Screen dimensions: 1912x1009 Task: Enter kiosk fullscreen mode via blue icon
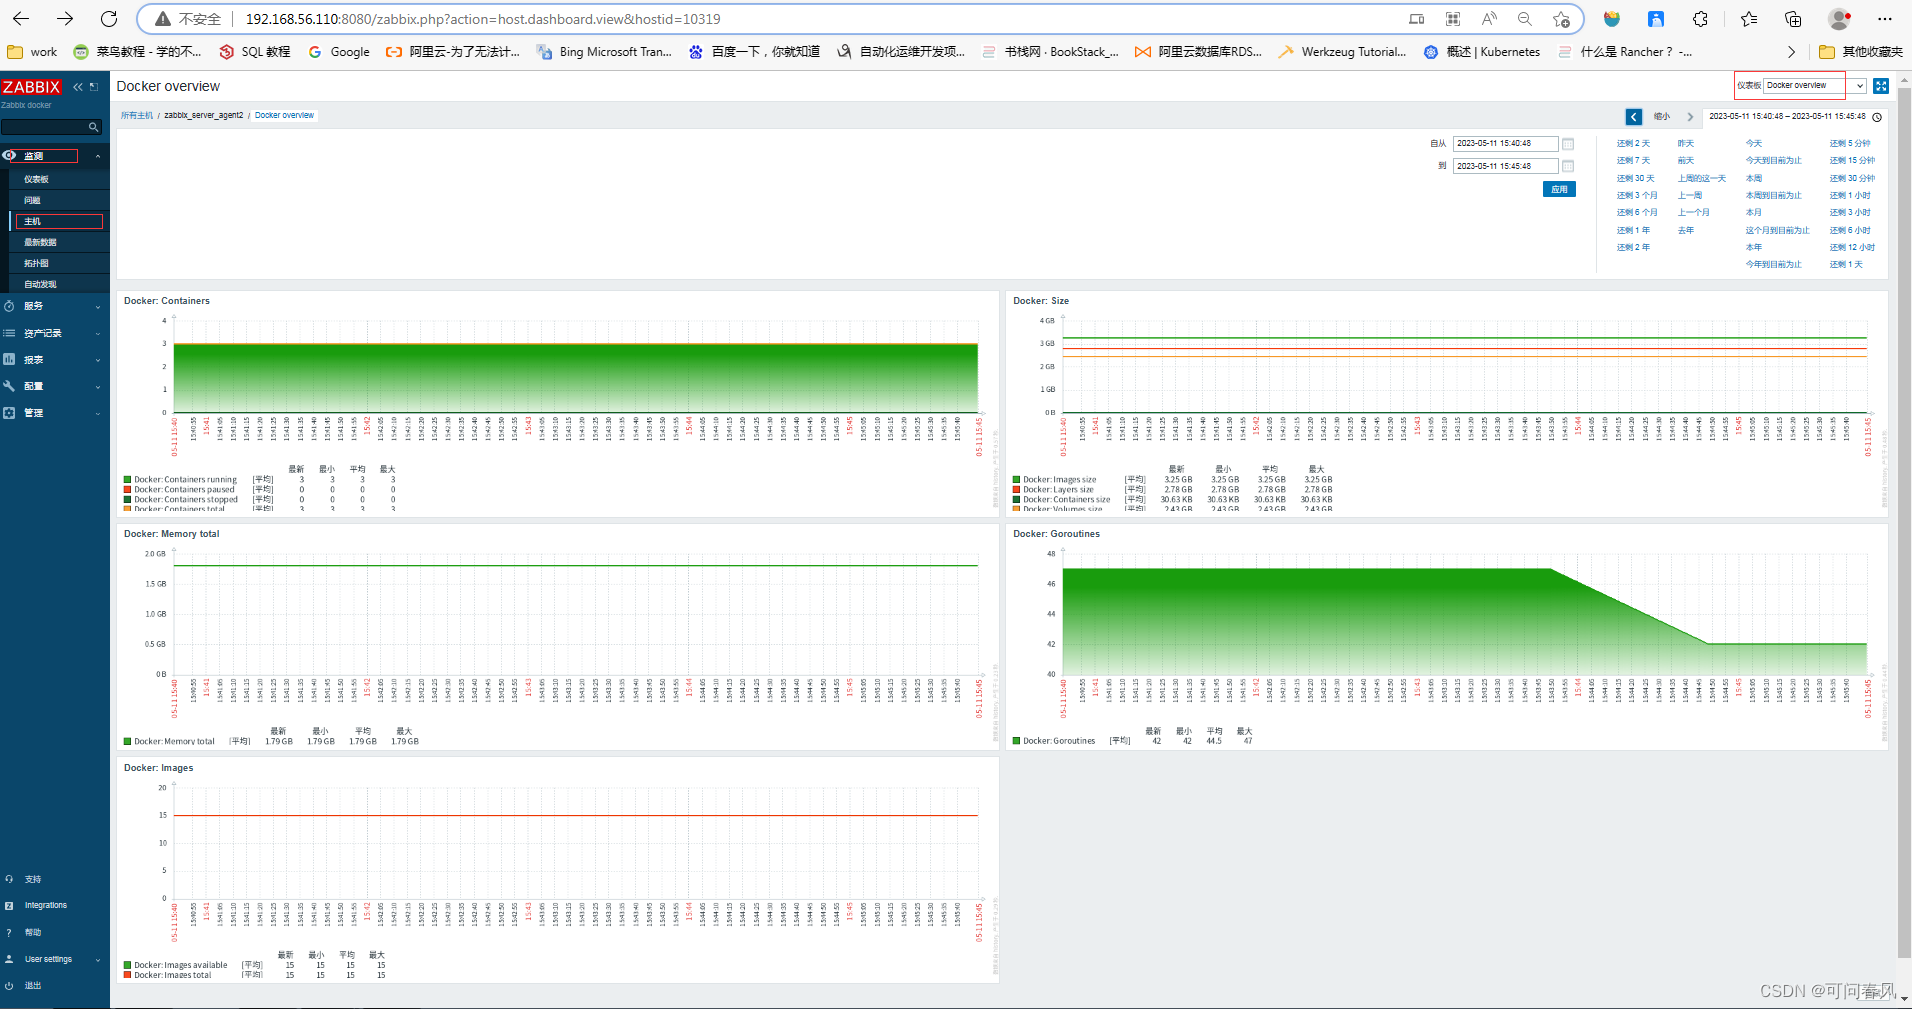pyautogui.click(x=1881, y=86)
